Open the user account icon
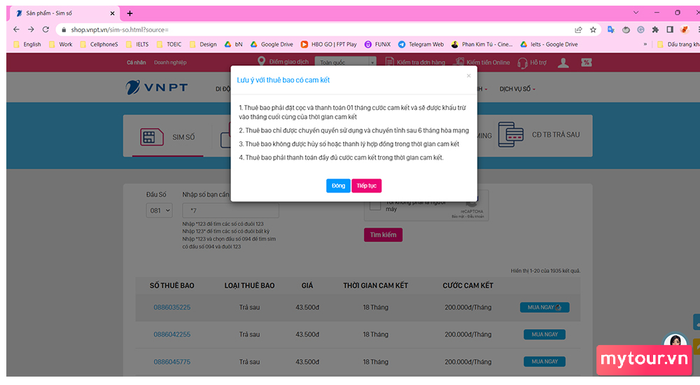700x385 pixels. (563, 63)
